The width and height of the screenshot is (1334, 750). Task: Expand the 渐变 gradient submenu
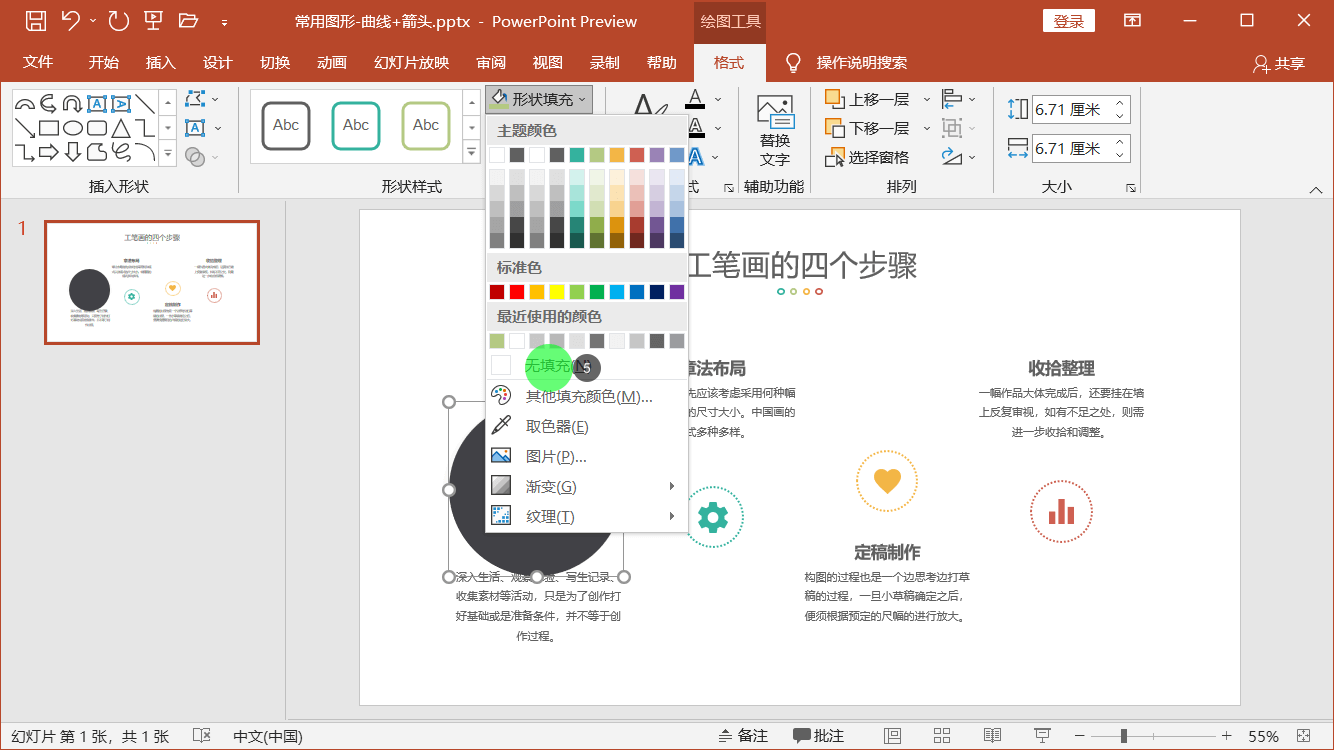587,487
